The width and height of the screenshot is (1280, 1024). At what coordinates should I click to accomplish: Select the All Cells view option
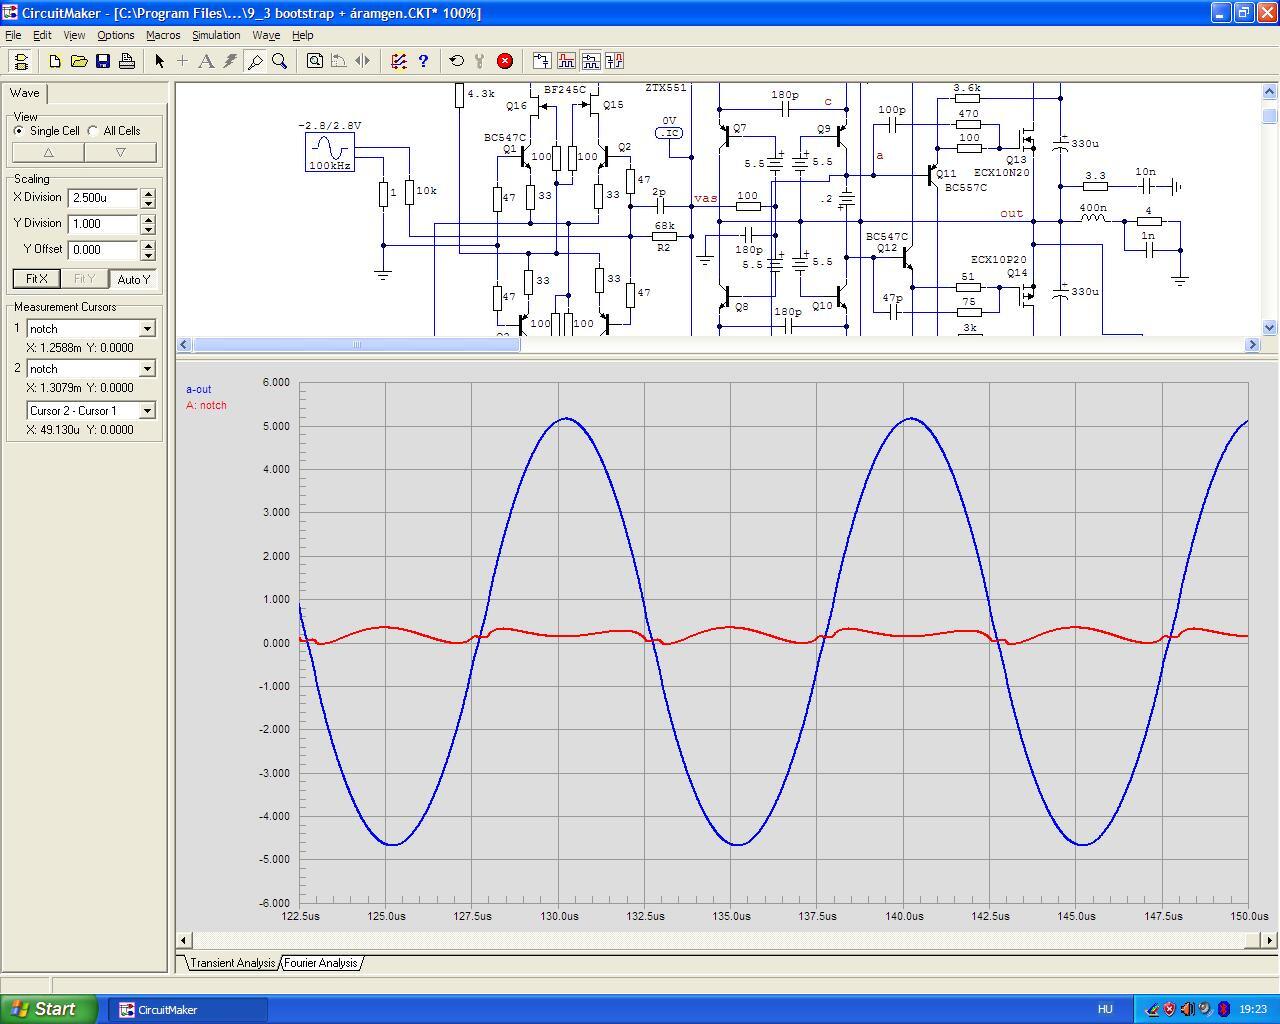(x=93, y=131)
